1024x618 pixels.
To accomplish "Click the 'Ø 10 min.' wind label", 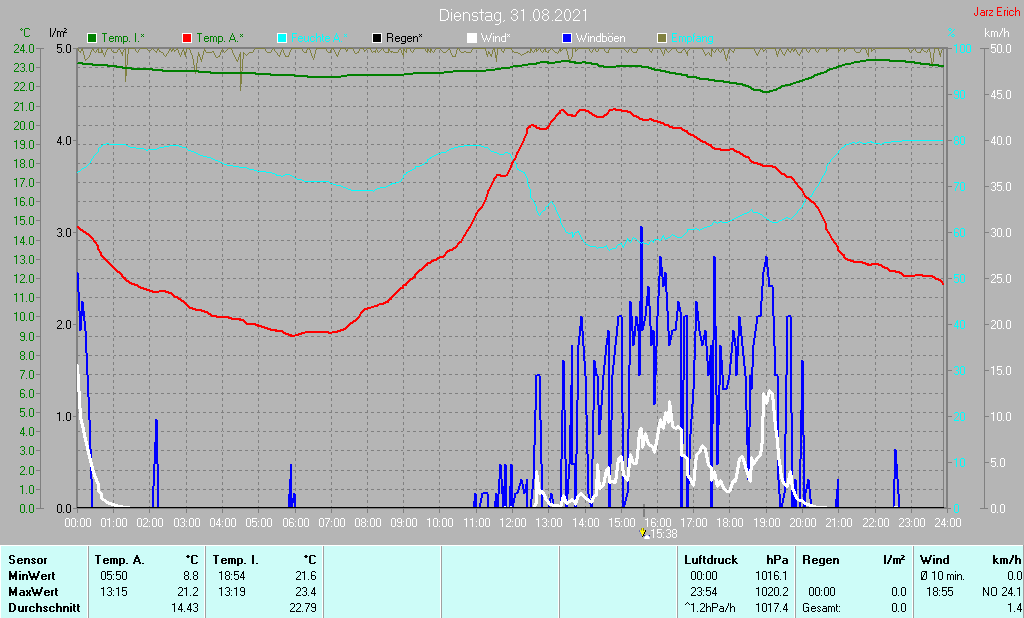I will coord(943,576).
